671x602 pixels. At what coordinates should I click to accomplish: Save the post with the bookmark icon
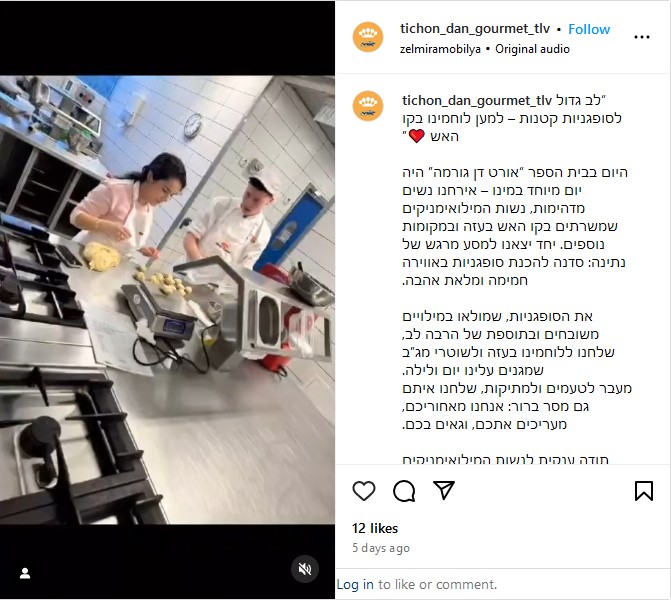644,491
